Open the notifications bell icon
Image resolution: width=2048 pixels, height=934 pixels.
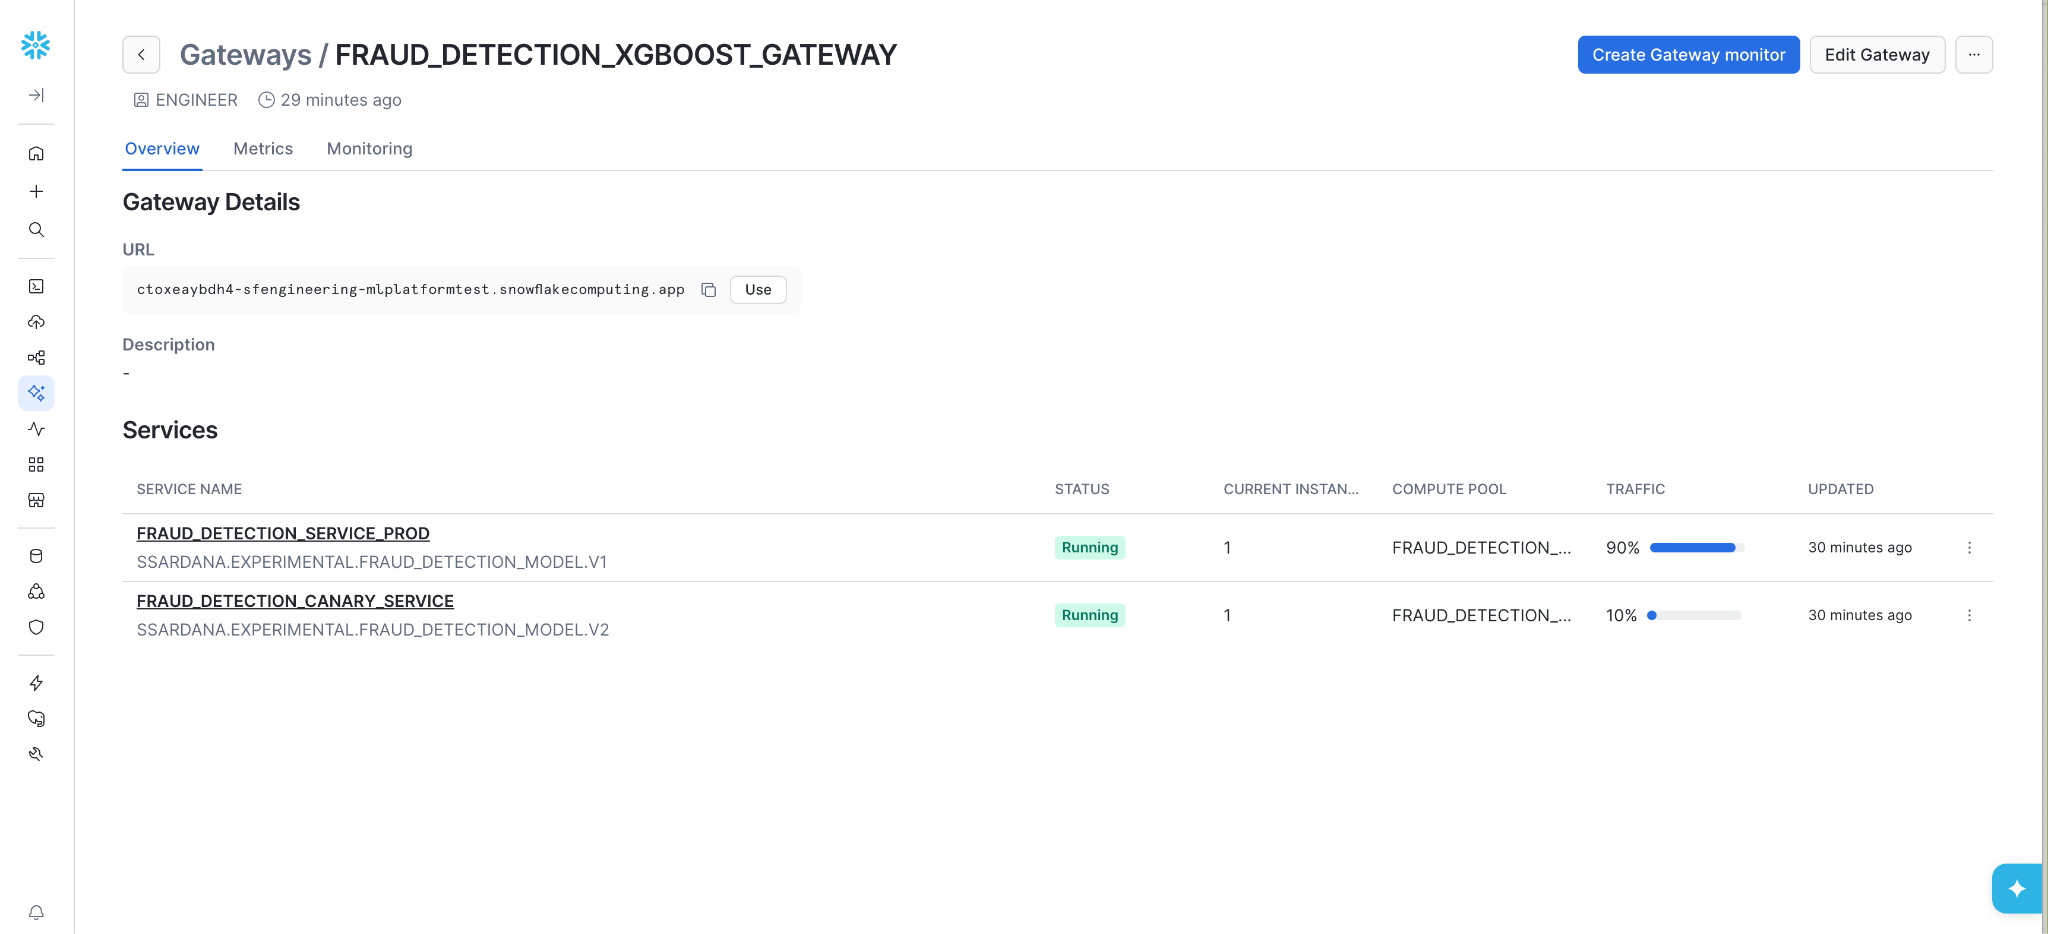36,912
